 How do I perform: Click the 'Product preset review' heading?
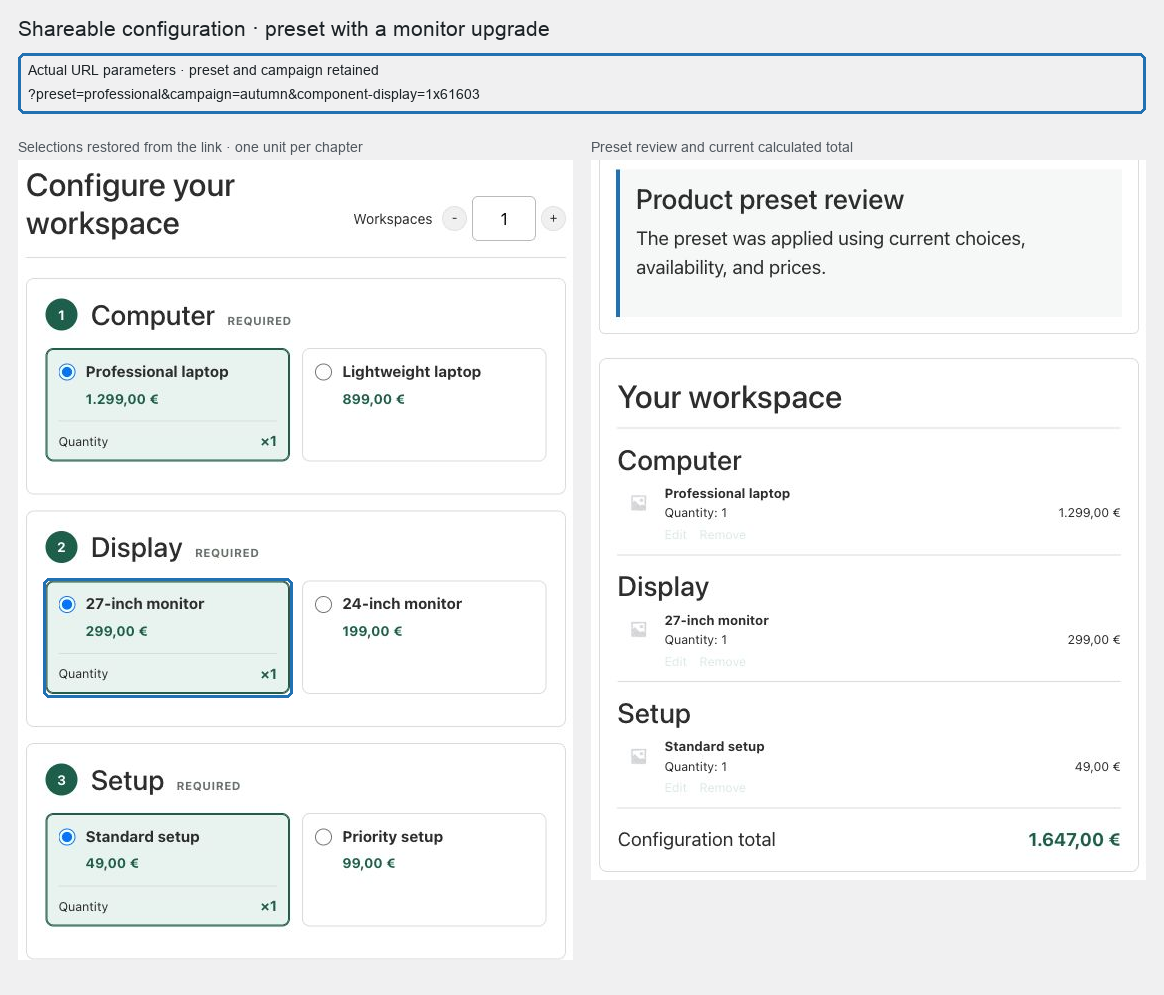(770, 200)
